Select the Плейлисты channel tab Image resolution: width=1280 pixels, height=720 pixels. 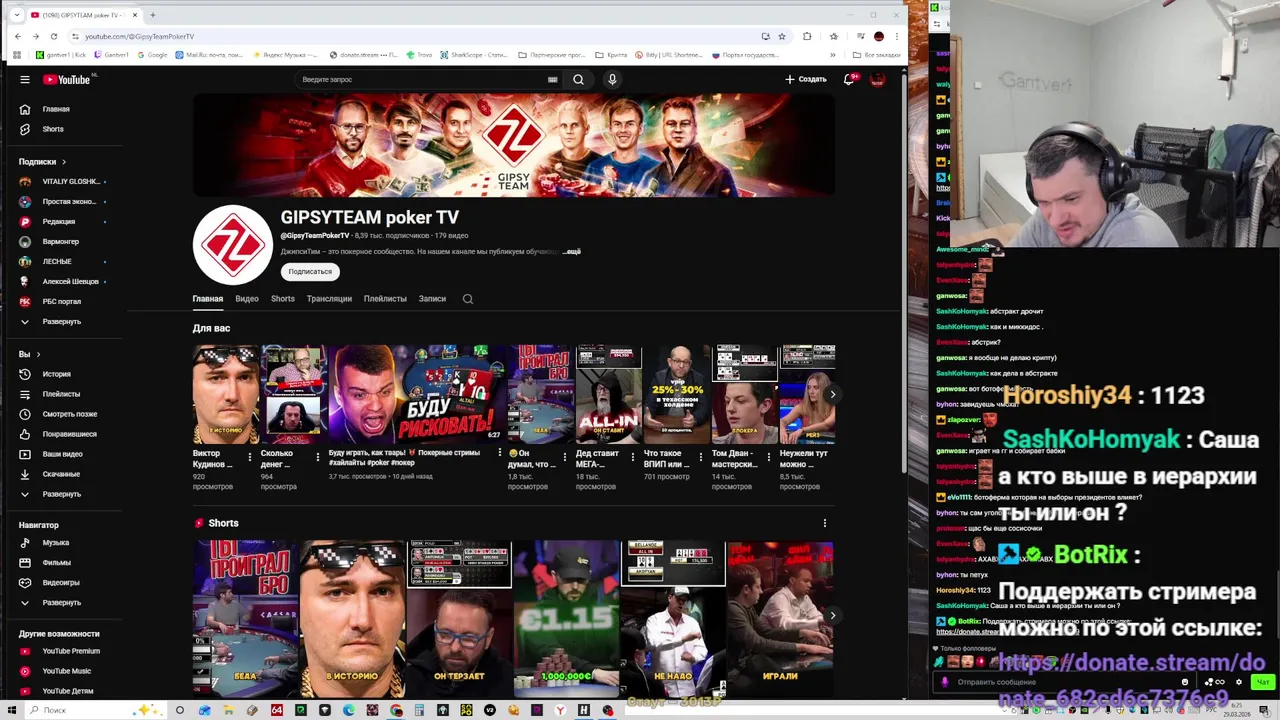[x=385, y=298]
